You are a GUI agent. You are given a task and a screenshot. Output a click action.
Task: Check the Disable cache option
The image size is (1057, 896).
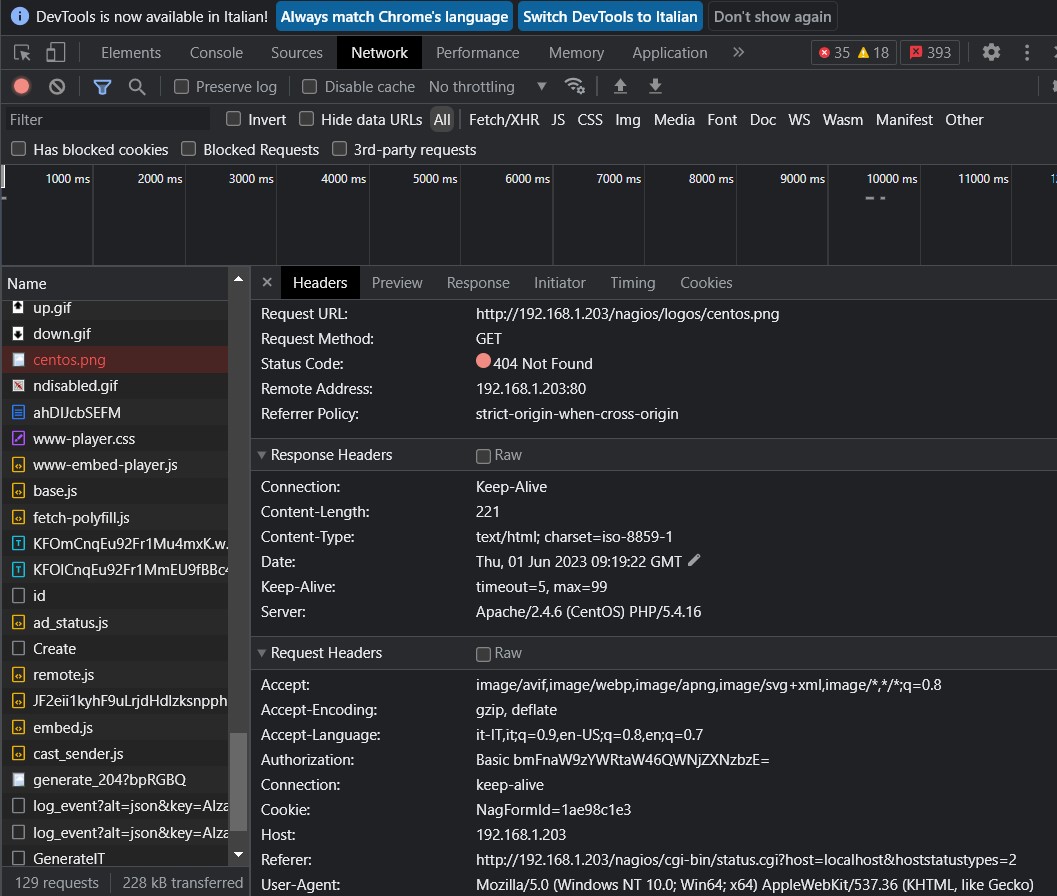tap(310, 87)
